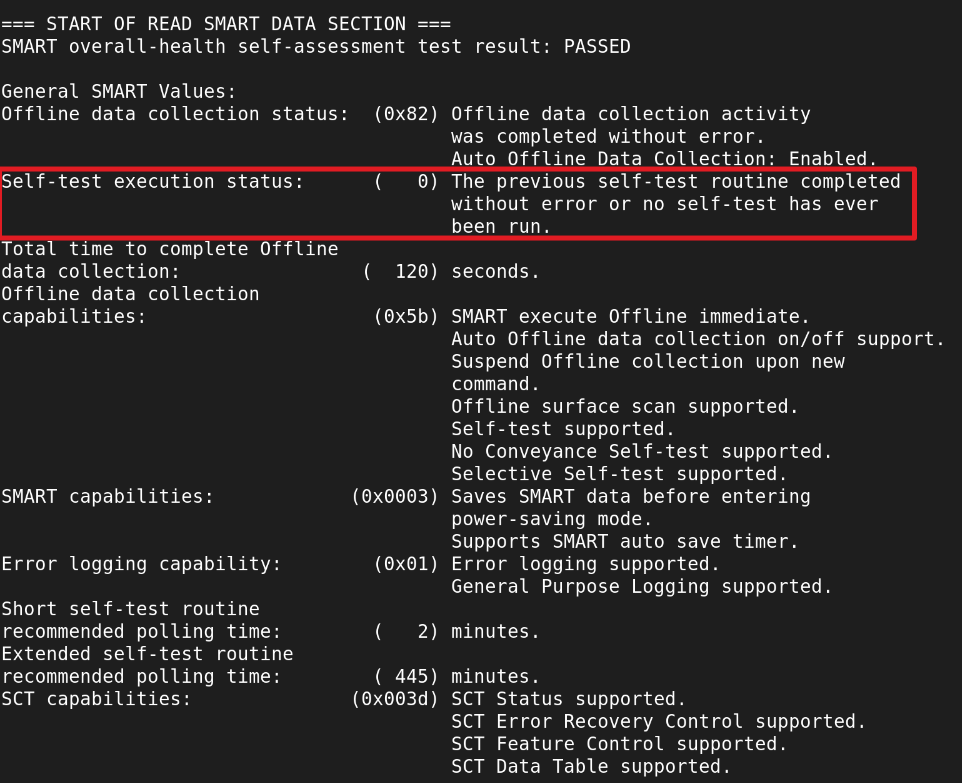
Task: Click the 'Error logging capability:' label
Action: (141, 564)
